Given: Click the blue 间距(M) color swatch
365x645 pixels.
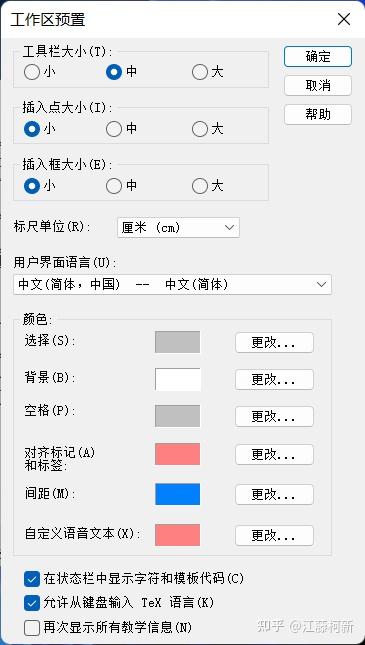Looking at the screenshot, I should pyautogui.click(x=178, y=494).
